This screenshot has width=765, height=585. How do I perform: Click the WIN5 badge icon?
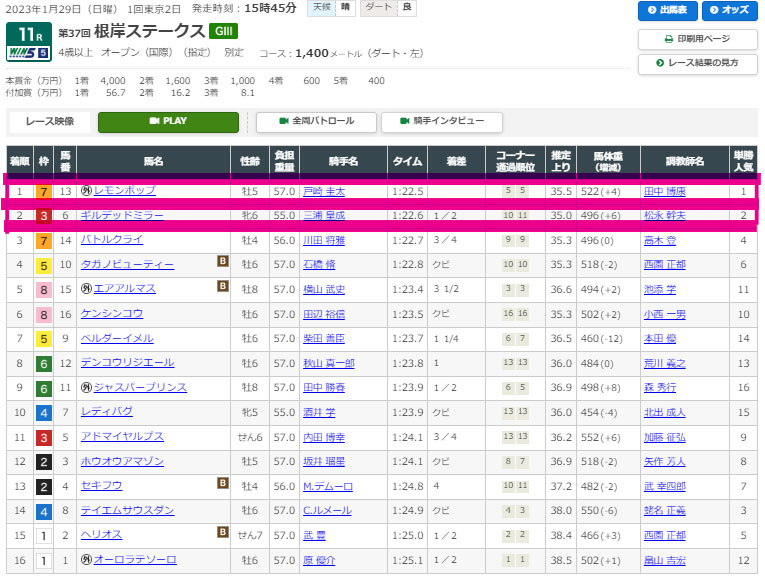click(30, 53)
